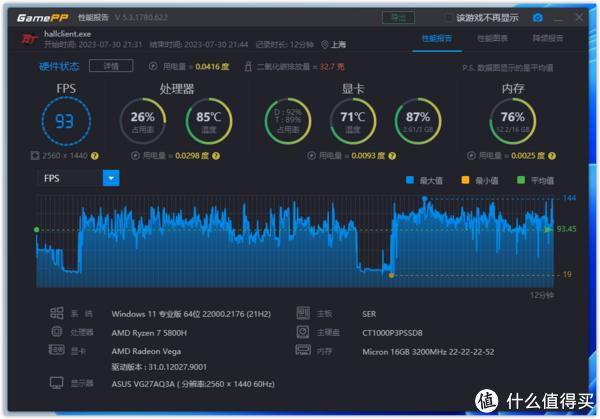Tick the 该游戏不再显示 checkbox
Image resolution: width=600 pixels, height=419 pixels.
coord(447,18)
